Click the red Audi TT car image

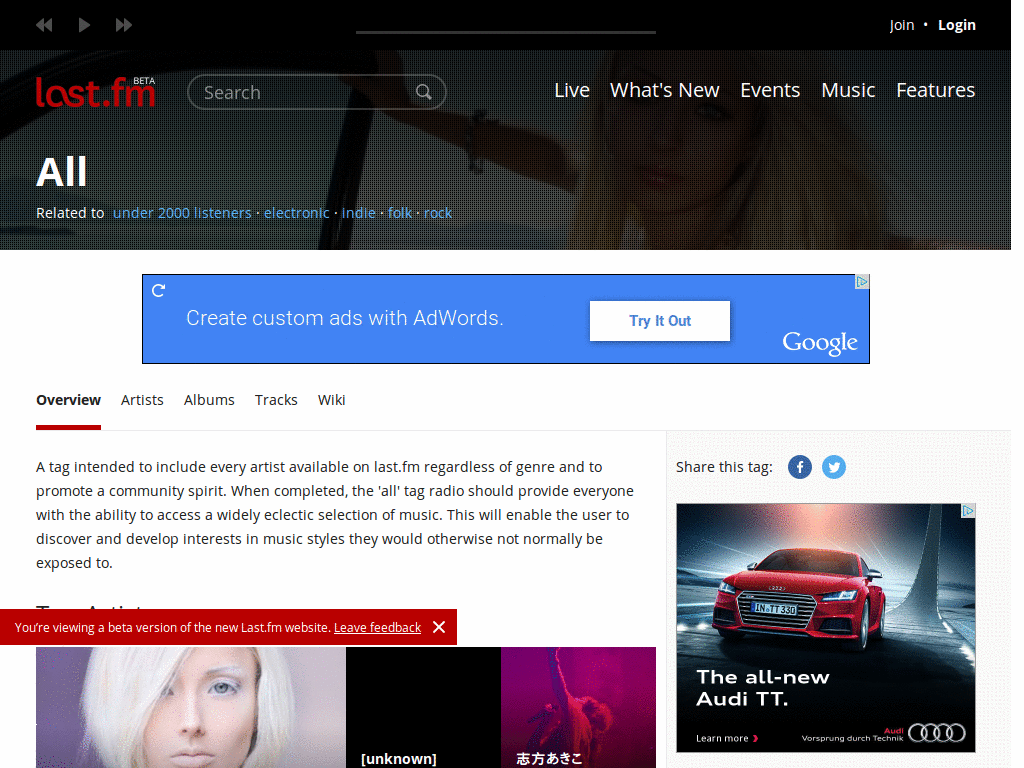[801, 598]
